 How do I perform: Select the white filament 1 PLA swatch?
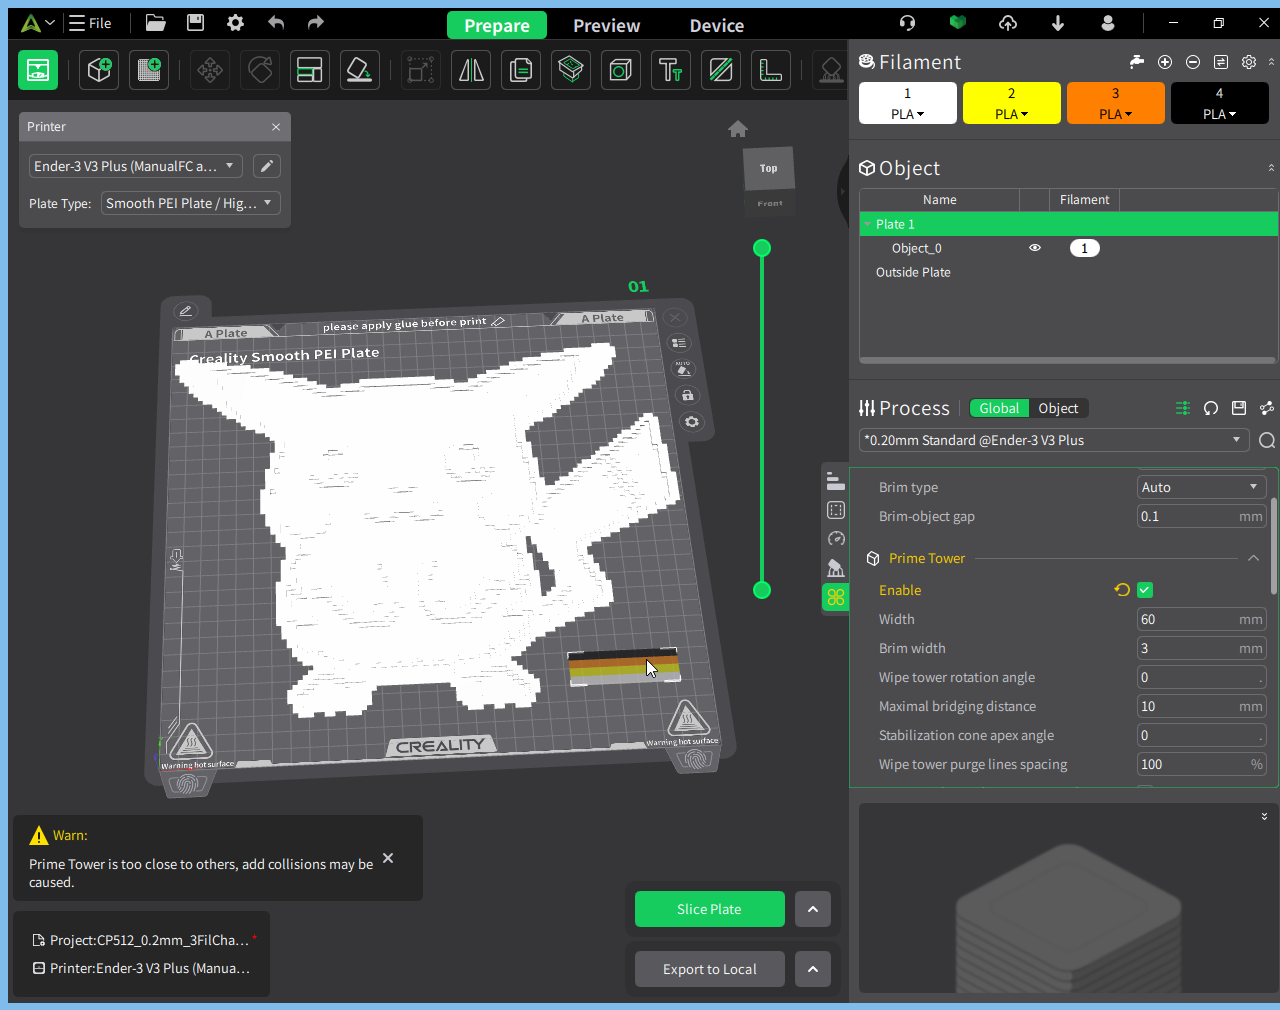pyautogui.click(x=908, y=103)
